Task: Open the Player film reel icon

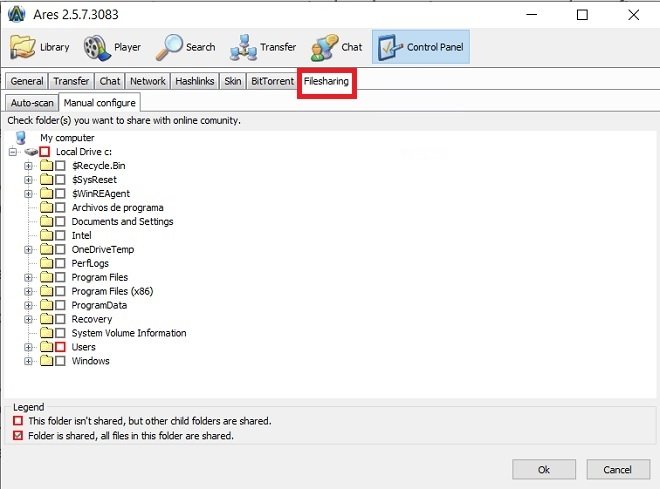Action: 96,47
